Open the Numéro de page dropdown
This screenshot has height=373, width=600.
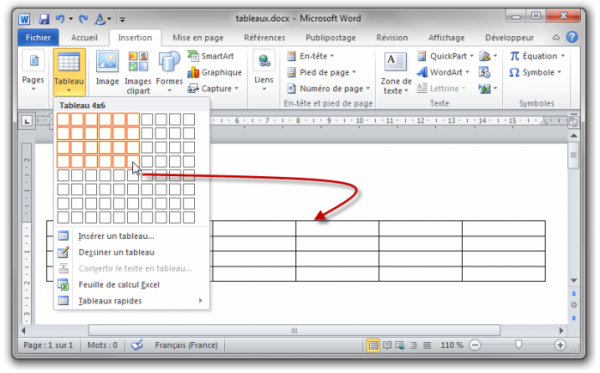328,89
